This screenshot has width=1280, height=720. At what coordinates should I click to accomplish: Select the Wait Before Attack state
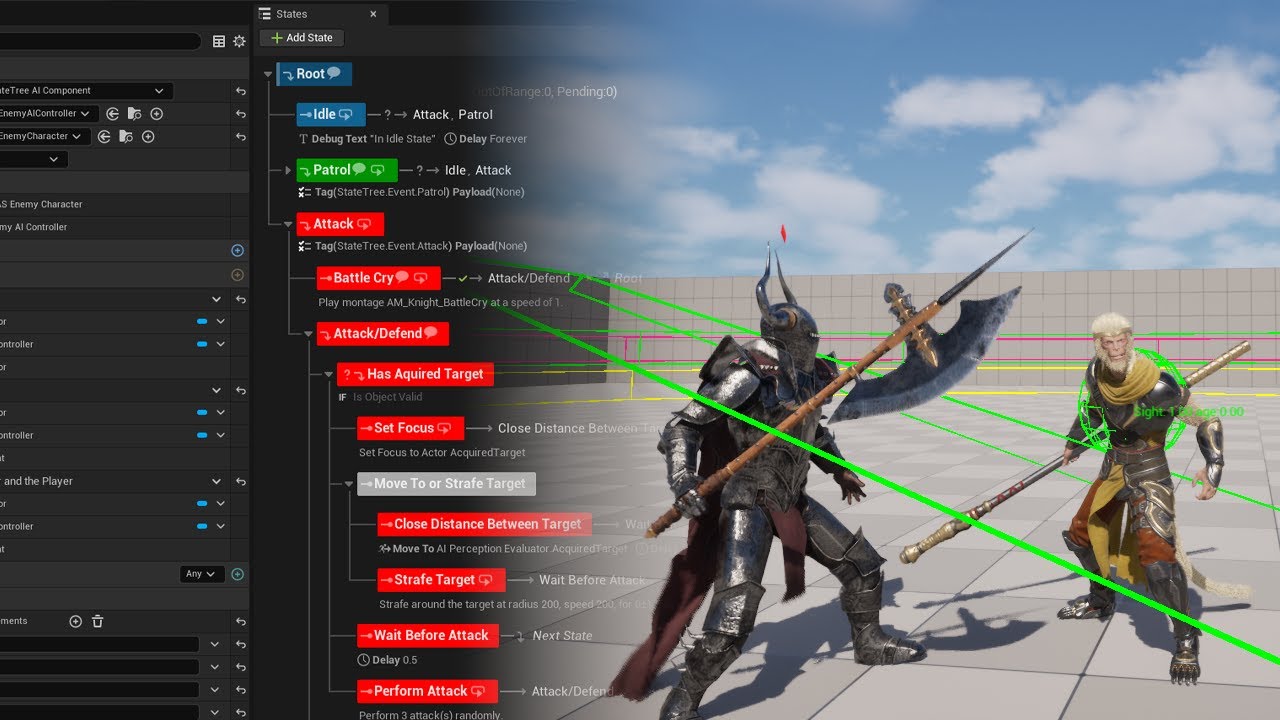click(427, 635)
